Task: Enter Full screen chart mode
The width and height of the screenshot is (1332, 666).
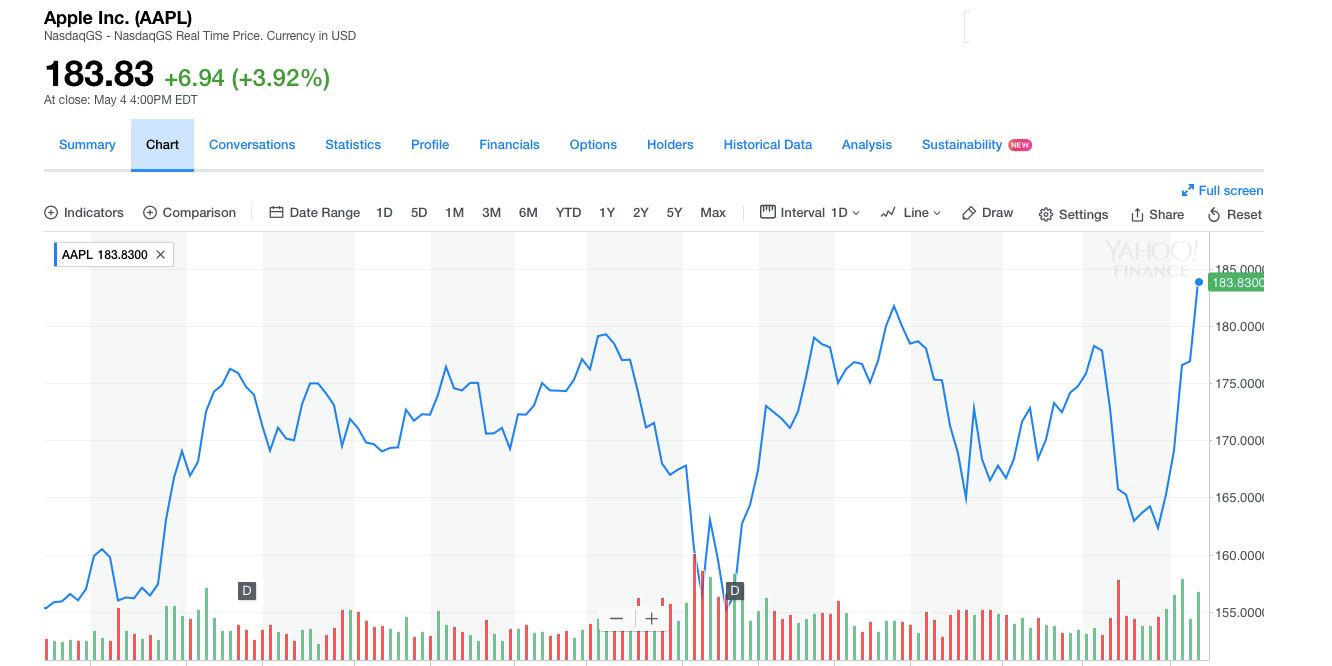Action: 1188,190
